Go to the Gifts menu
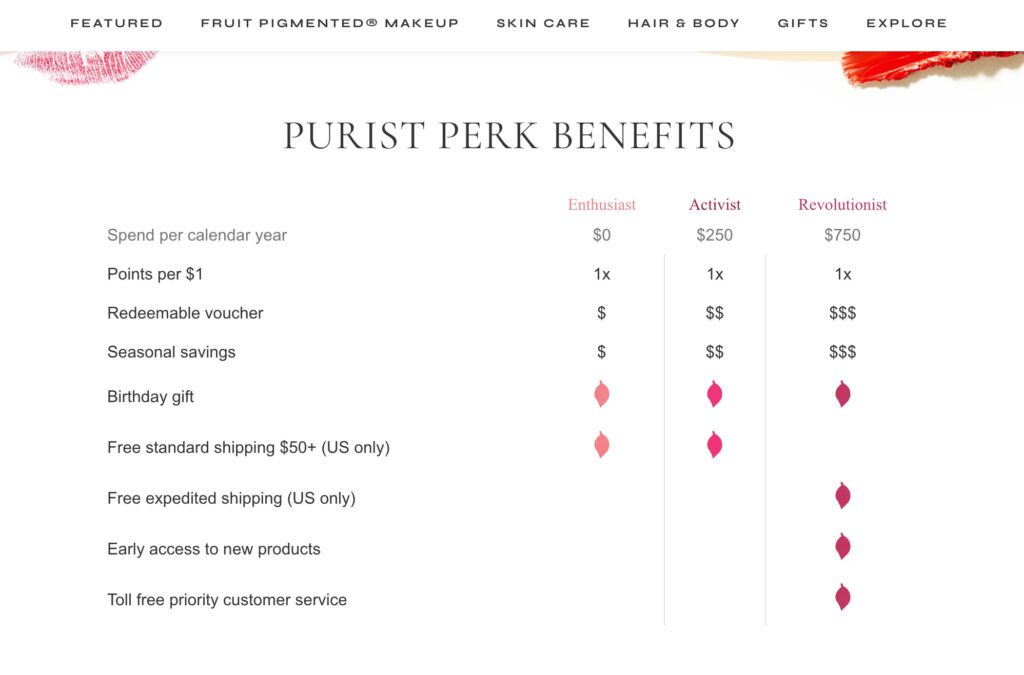 coord(803,23)
